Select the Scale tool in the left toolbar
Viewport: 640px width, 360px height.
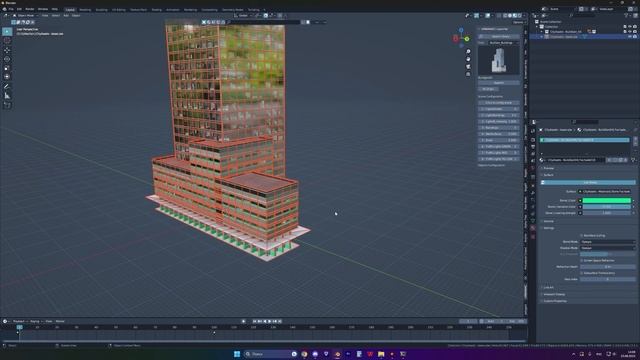pos(7,68)
